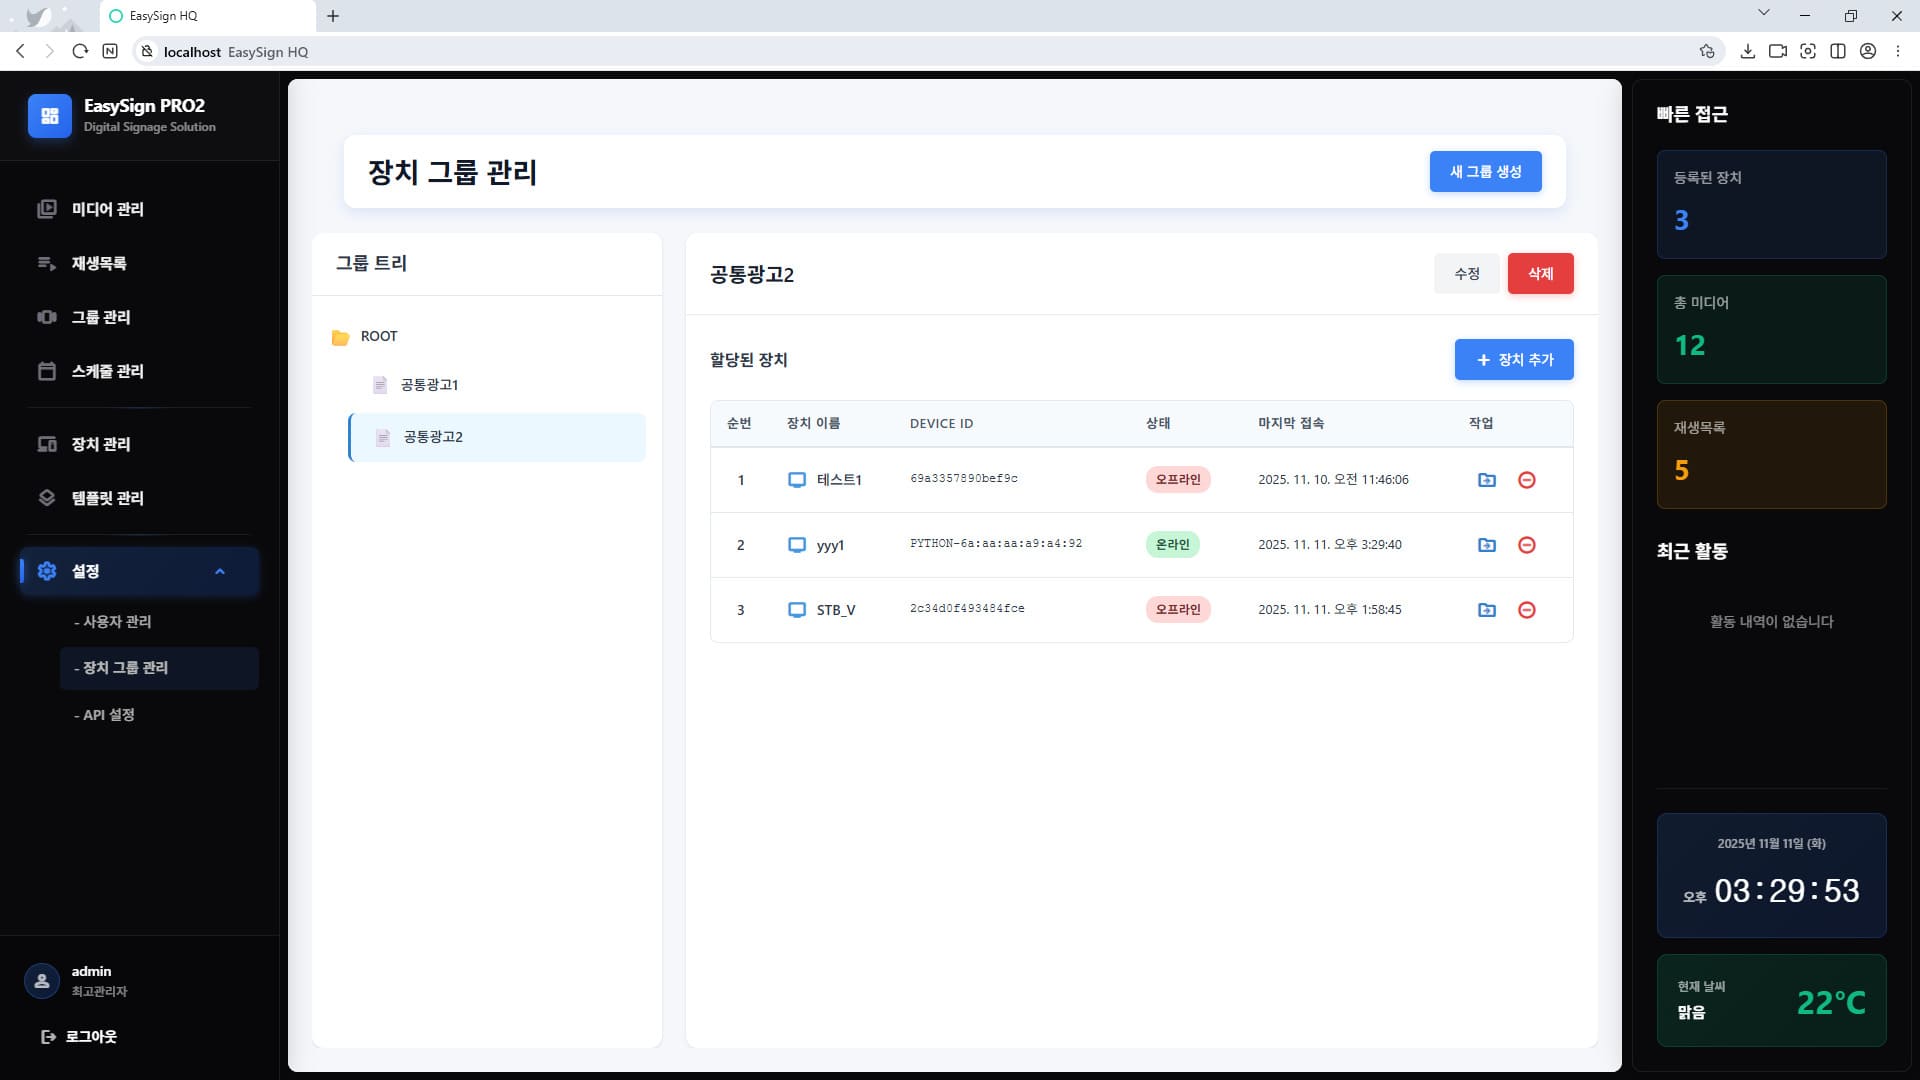Image resolution: width=1920 pixels, height=1080 pixels.
Task: Select the 템플릿 관리 layers icon
Action: pos(47,498)
